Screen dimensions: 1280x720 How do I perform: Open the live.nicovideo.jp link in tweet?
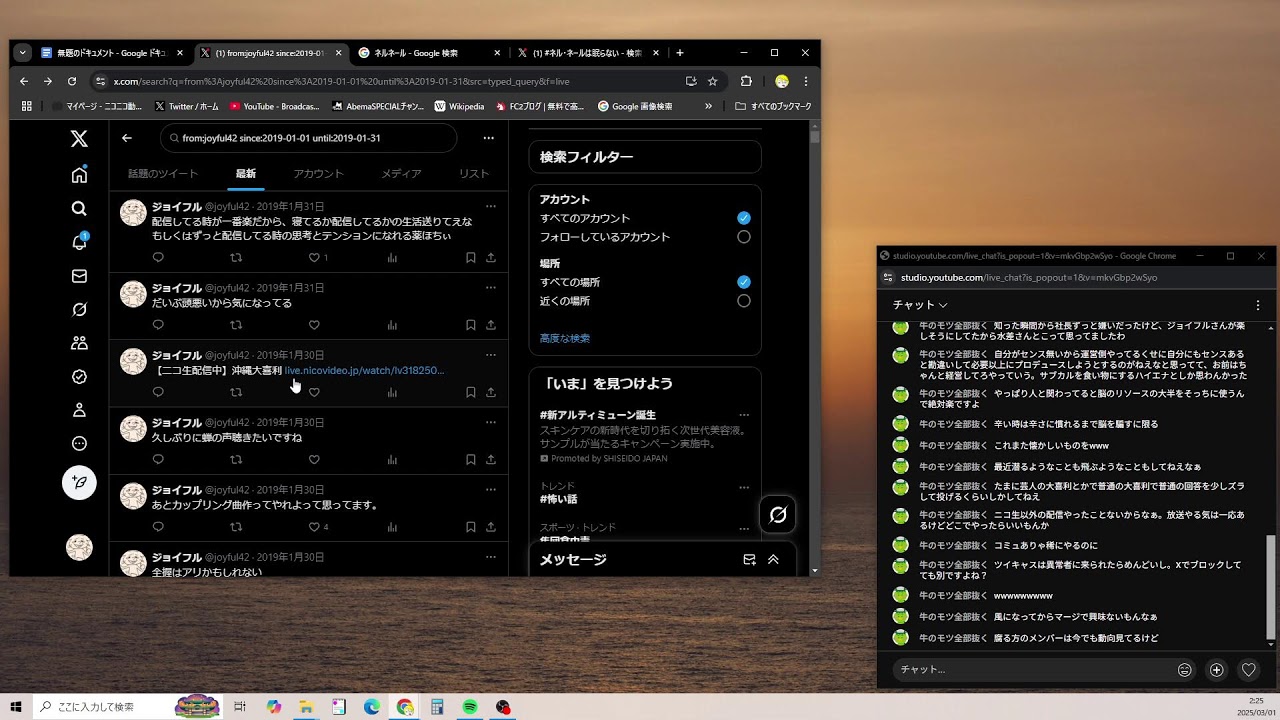click(x=364, y=370)
